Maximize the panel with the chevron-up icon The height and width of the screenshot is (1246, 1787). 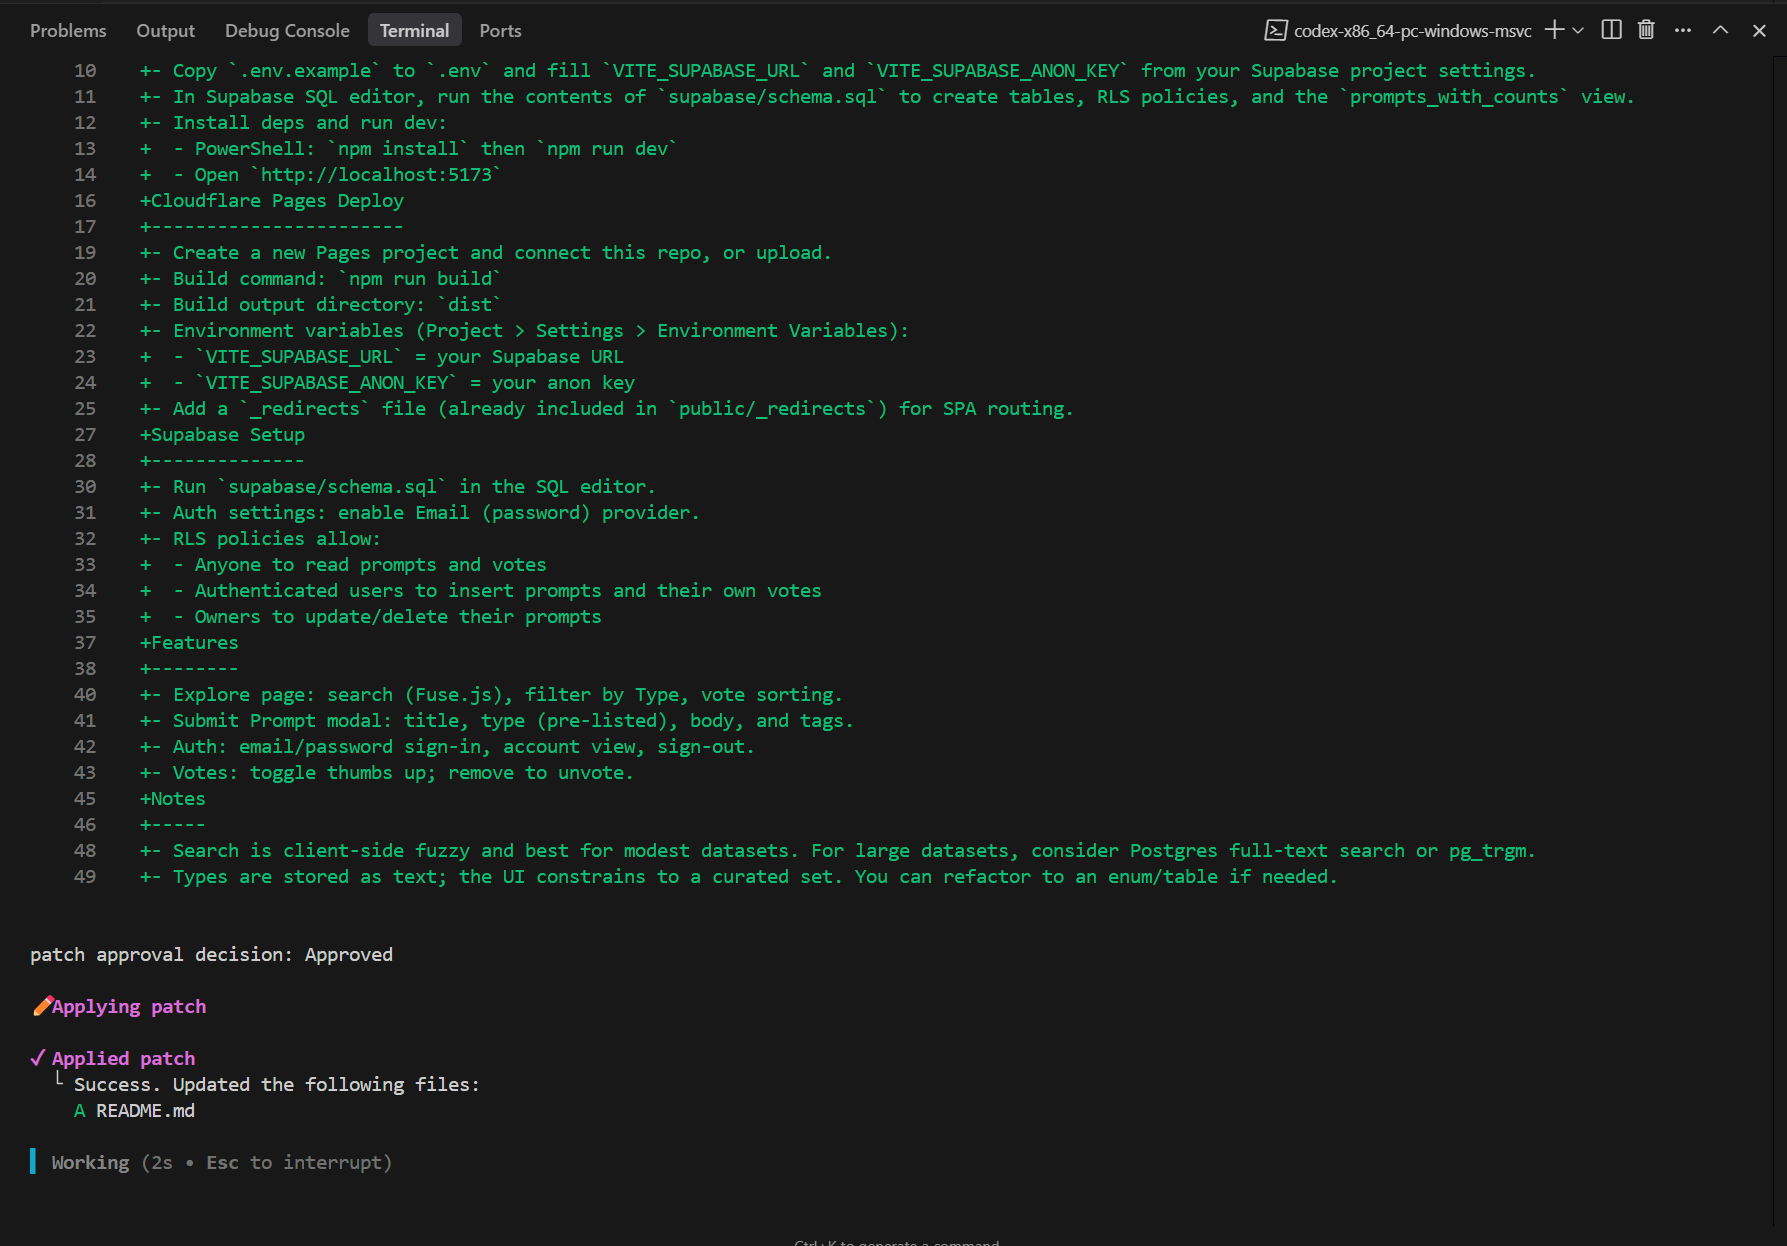(1721, 30)
